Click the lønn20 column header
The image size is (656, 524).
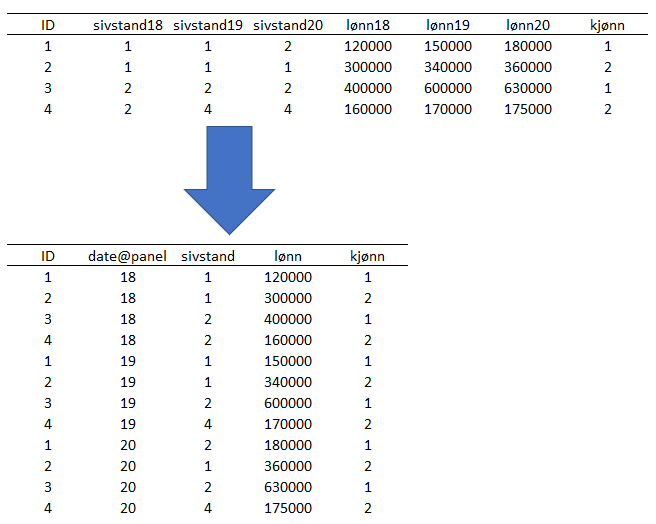(527, 25)
